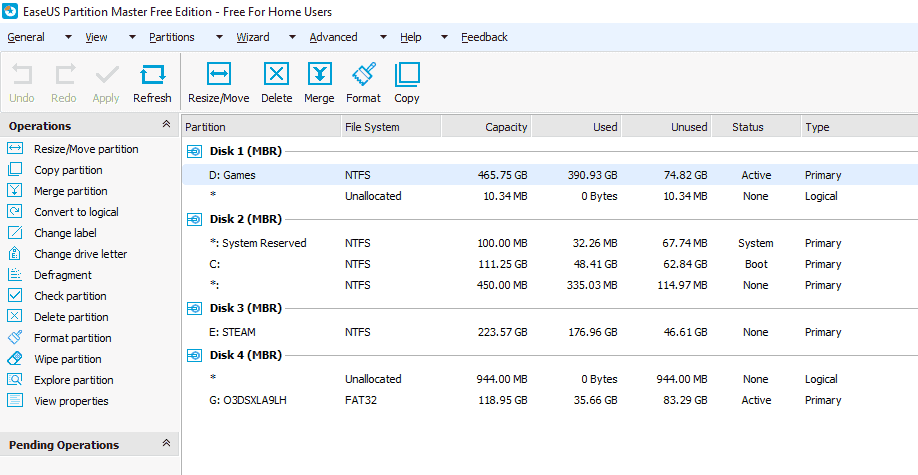
Task: Open the Partitions menu dropdown arrow
Action: pos(220,37)
